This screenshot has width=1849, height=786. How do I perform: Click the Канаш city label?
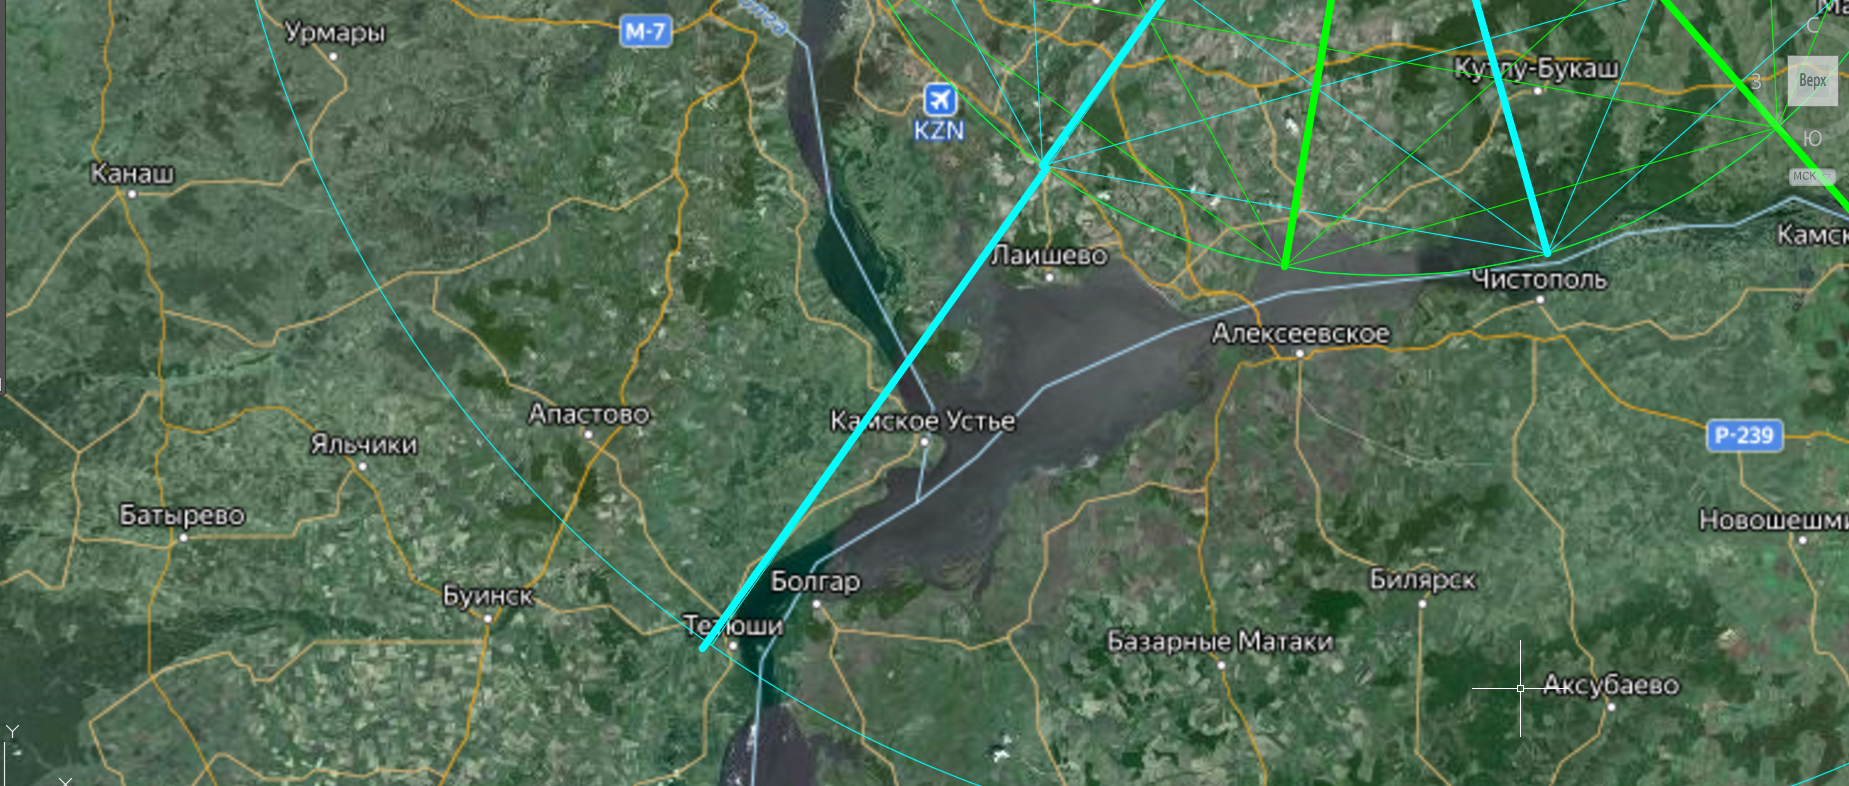point(132,173)
